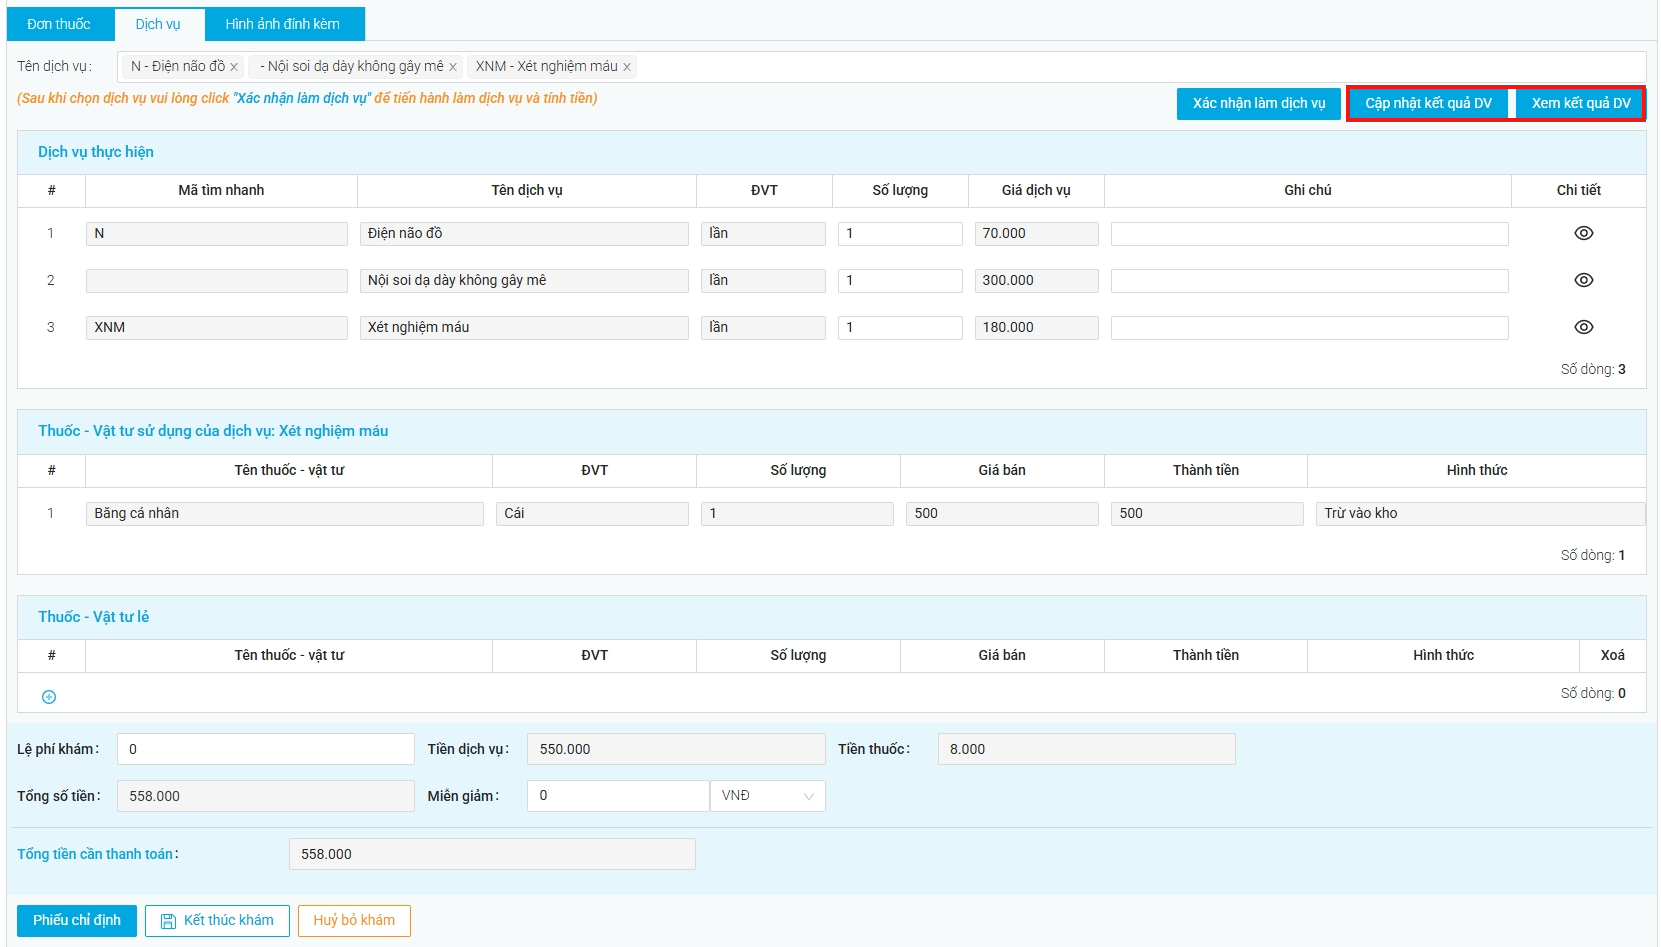Viewport: 1661px width, 947px height.
Task: View details of Điện não đồ service
Action: click(x=1583, y=233)
